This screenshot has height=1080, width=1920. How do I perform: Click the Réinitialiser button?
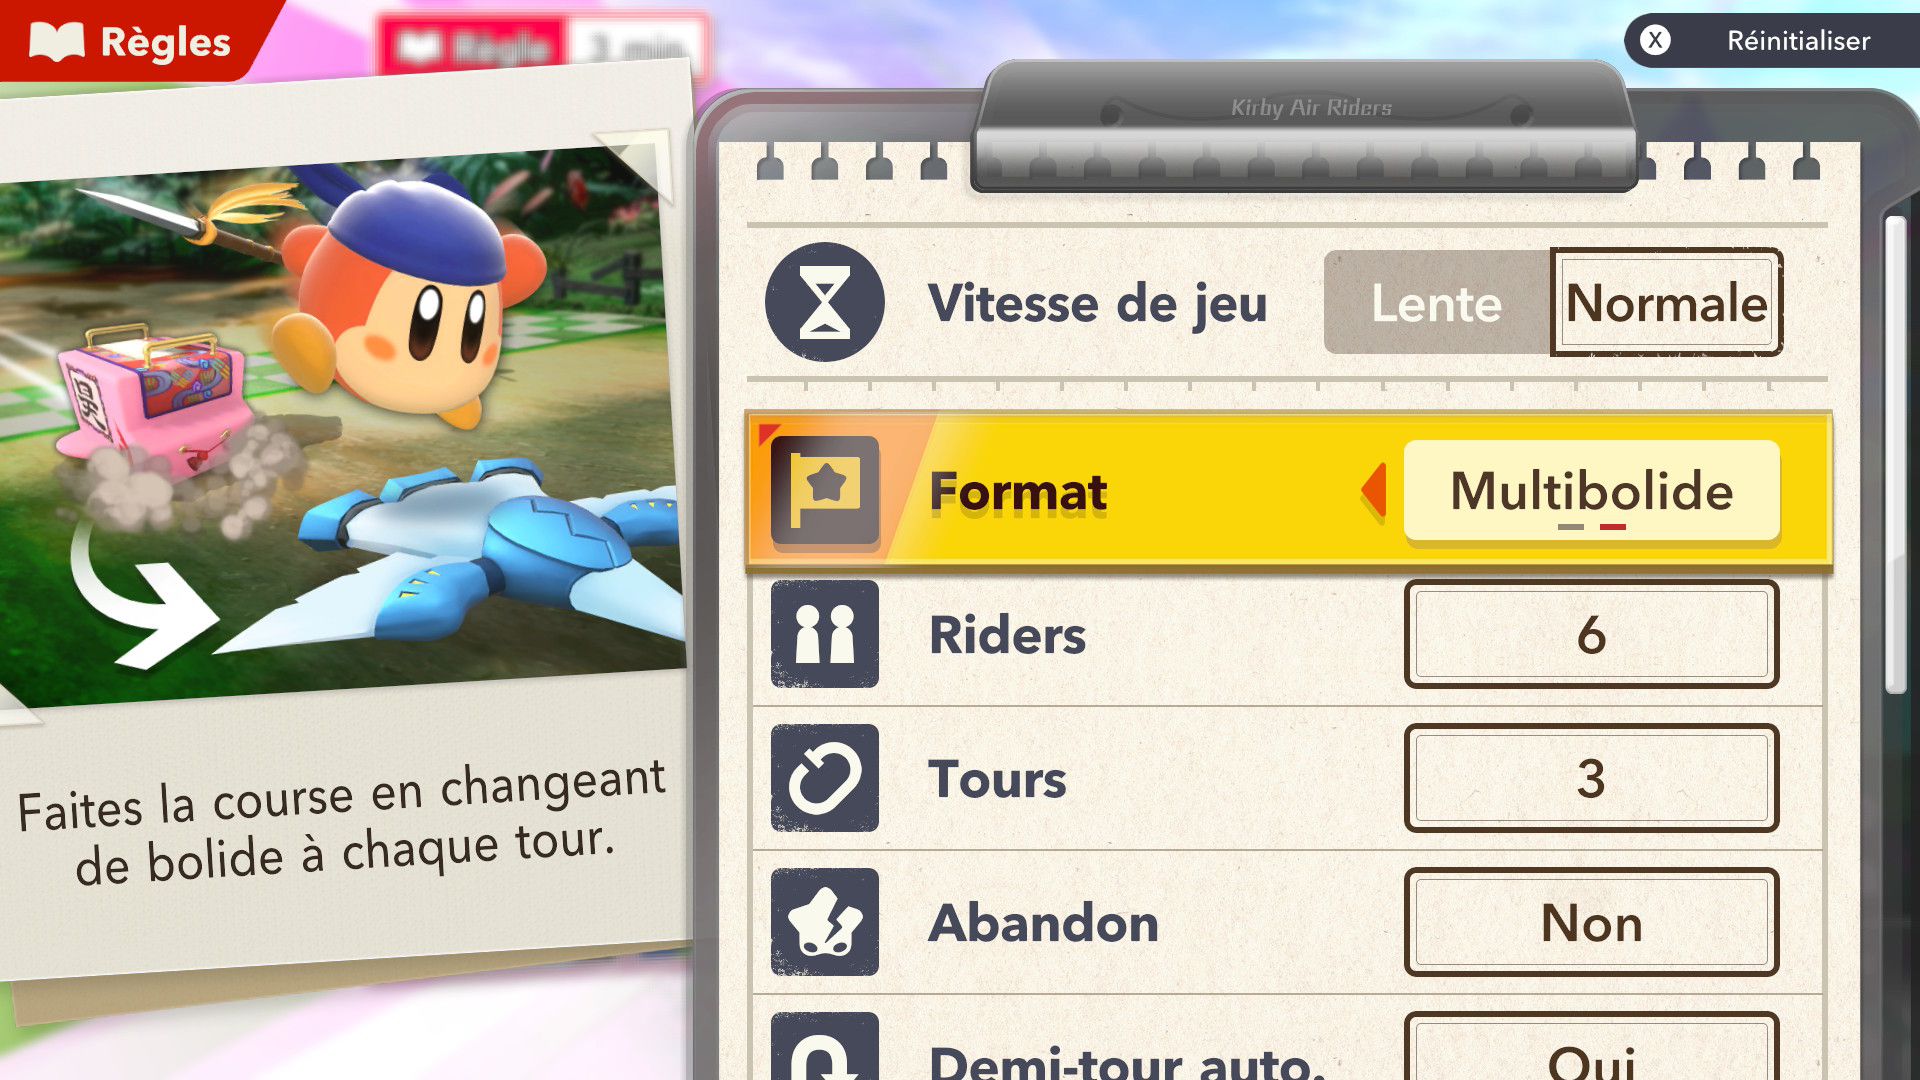tap(1772, 40)
